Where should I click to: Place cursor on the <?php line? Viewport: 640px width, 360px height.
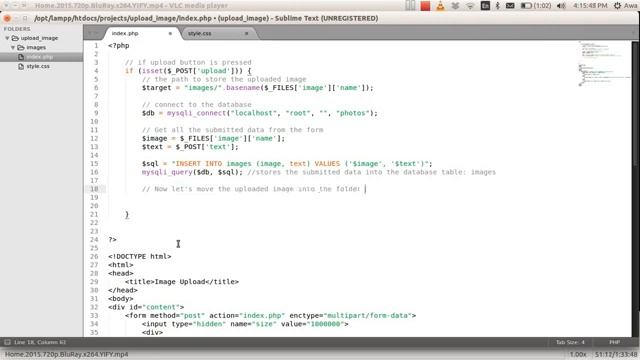119,46
